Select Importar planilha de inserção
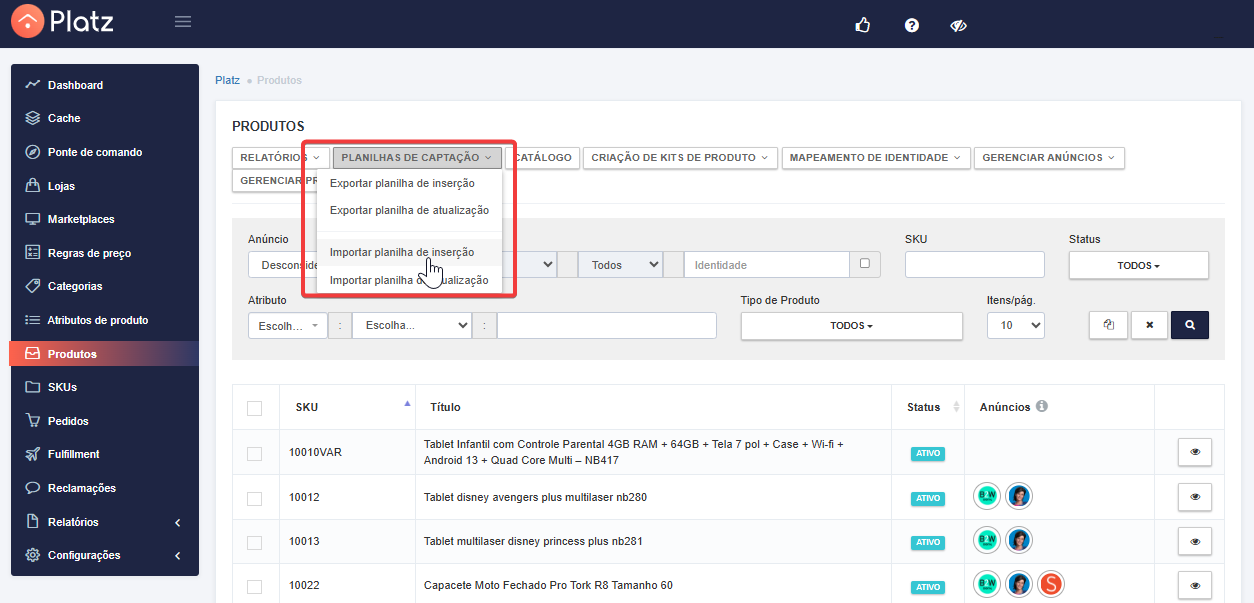The width and height of the screenshot is (1254, 603). (x=402, y=253)
